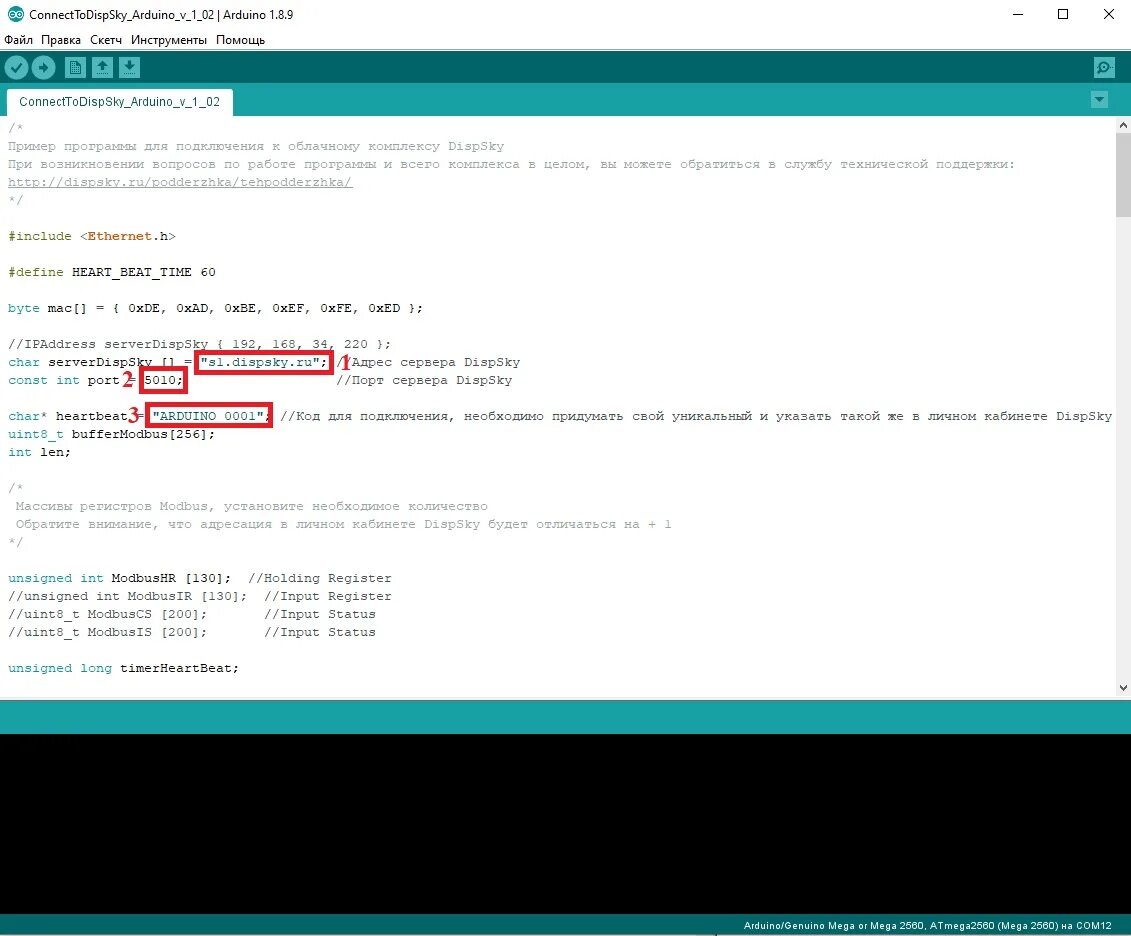1131x936 pixels.
Task: Click the unsigned long timerHeartBeat line
Action: (x=123, y=668)
